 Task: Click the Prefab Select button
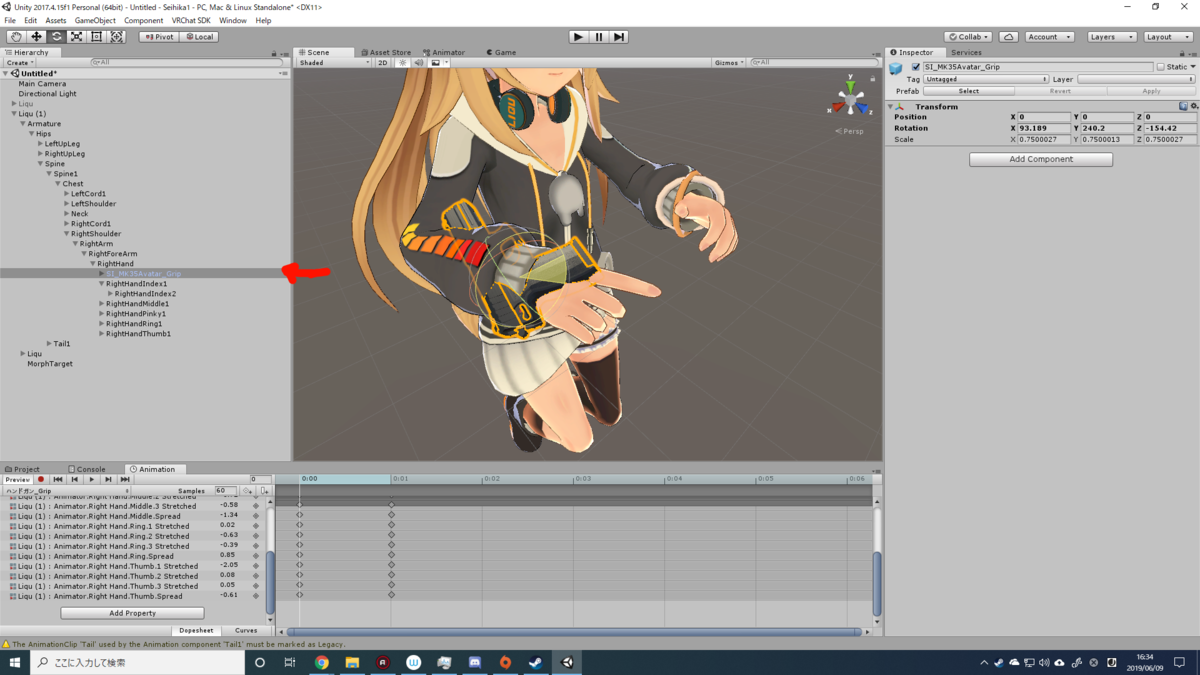click(969, 91)
